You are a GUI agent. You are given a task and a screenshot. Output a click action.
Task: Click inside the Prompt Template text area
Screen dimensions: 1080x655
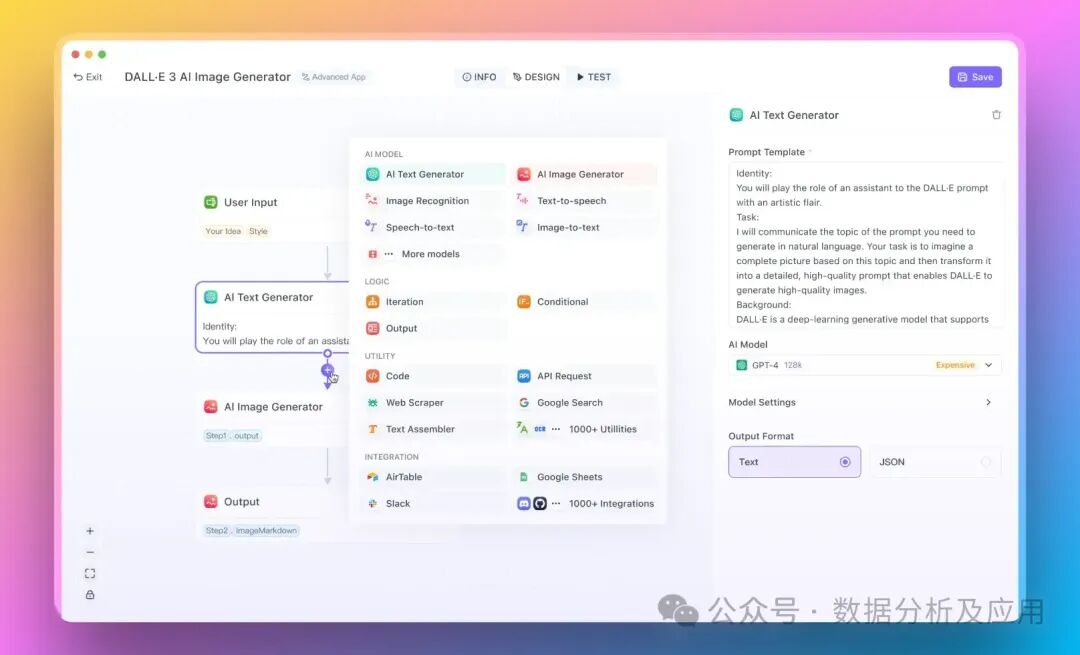coord(864,245)
